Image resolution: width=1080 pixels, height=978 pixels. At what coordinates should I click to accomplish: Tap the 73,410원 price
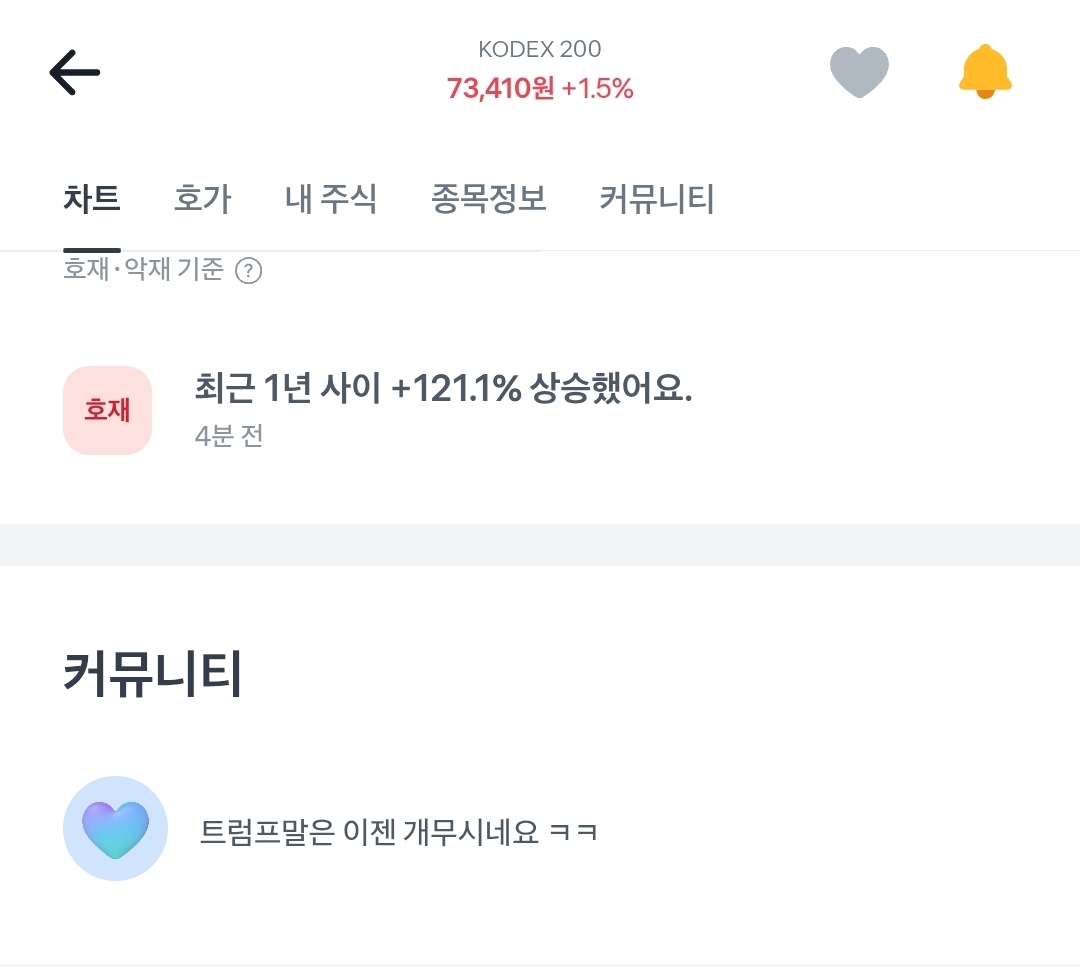500,89
